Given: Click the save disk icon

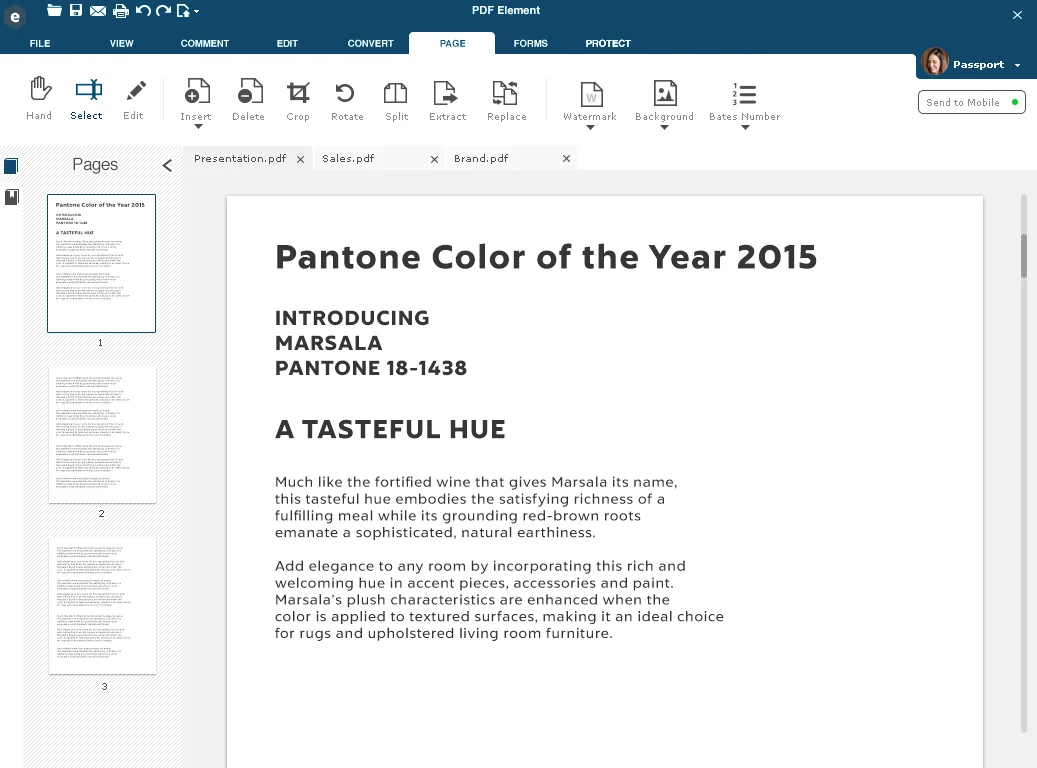Looking at the screenshot, I should point(76,11).
